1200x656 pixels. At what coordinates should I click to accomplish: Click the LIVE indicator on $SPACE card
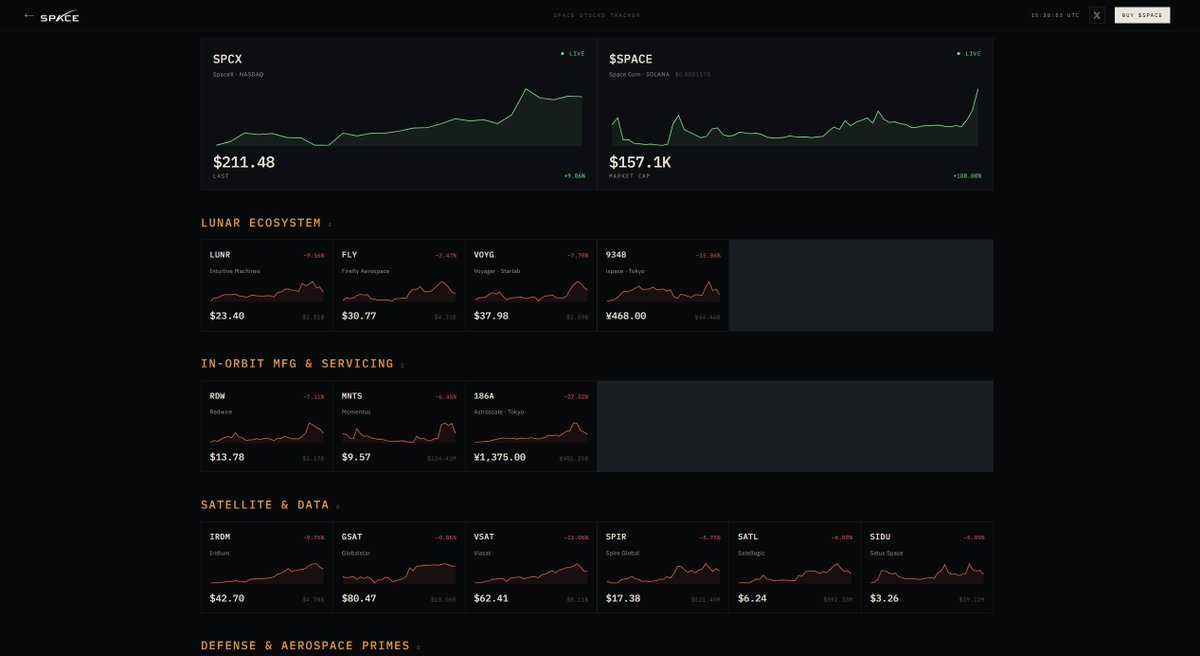coord(969,53)
